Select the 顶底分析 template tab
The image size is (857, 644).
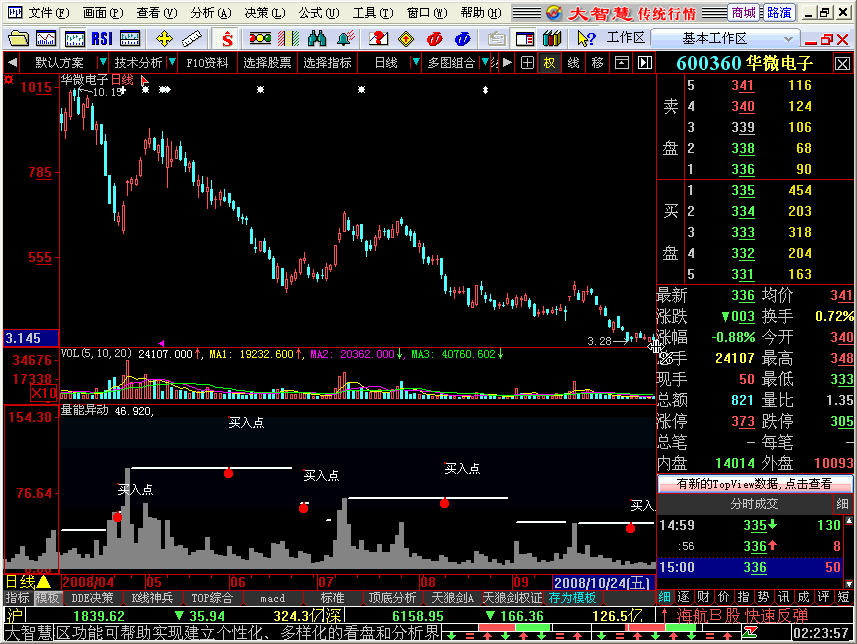(x=392, y=598)
